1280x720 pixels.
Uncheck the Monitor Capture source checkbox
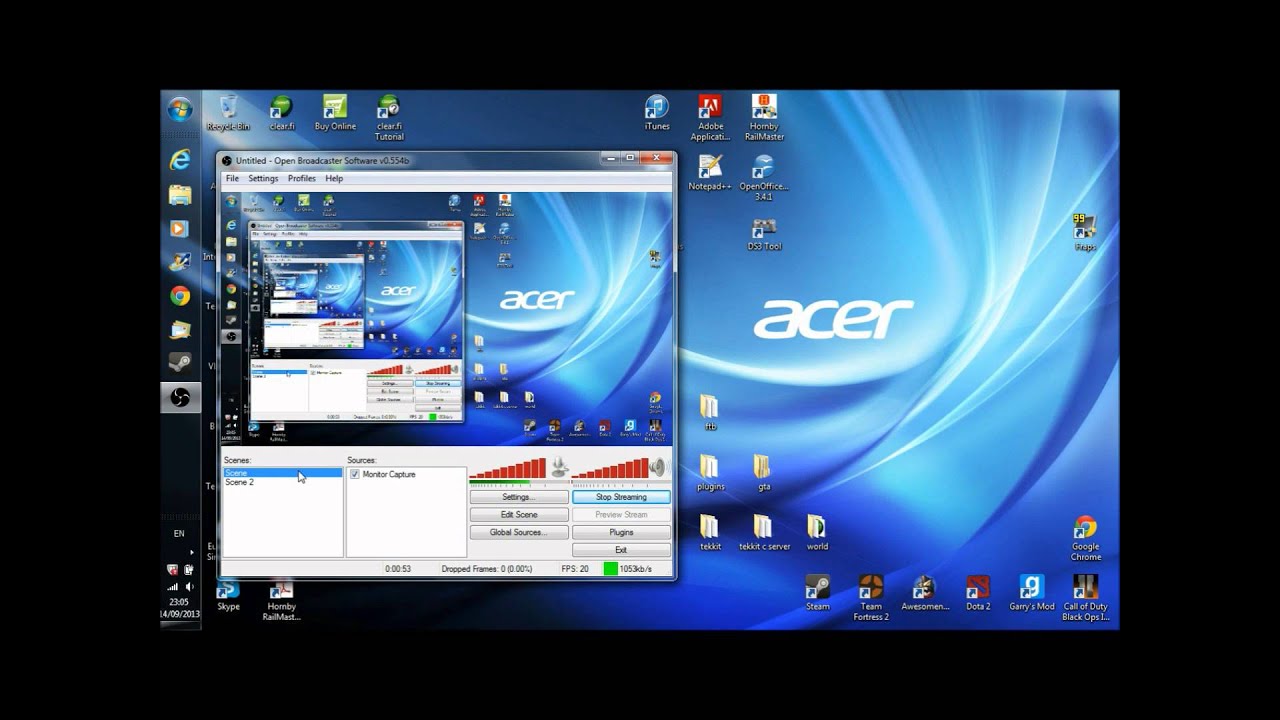355,474
